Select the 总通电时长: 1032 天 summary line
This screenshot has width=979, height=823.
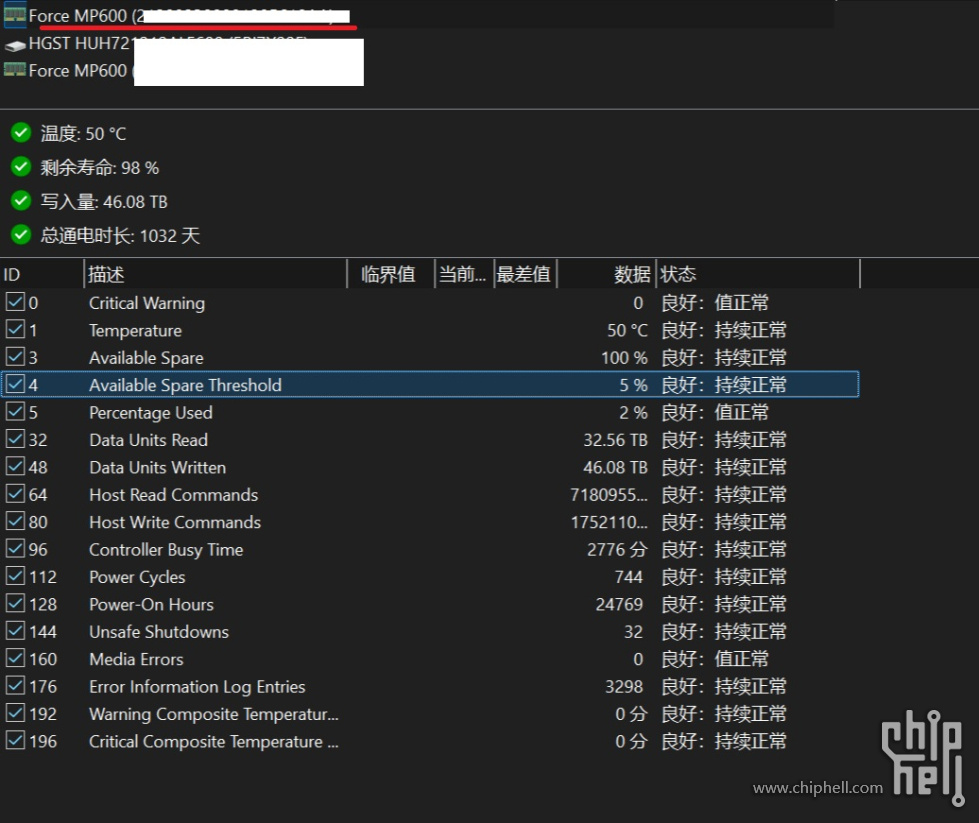[x=121, y=235]
